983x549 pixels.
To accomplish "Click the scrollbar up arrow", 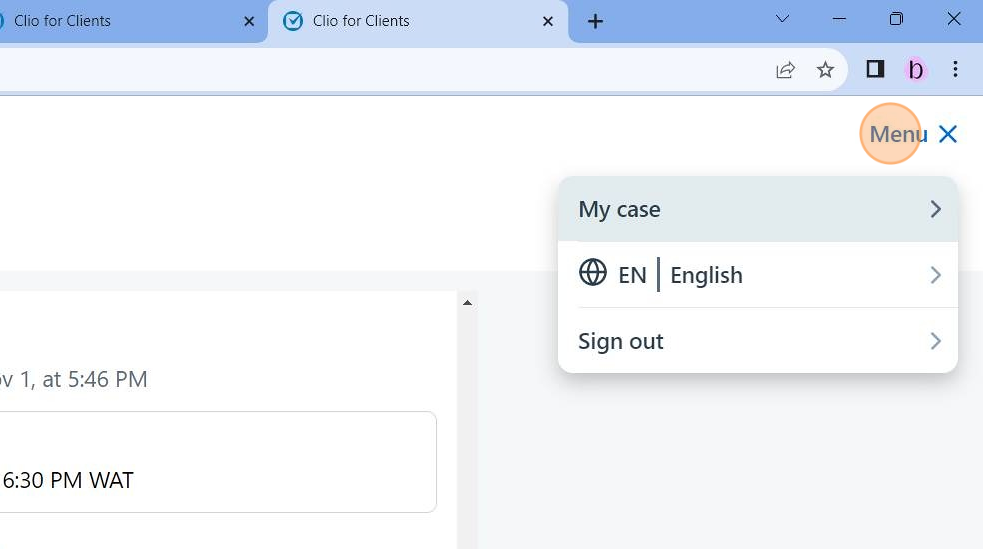I will [x=467, y=303].
